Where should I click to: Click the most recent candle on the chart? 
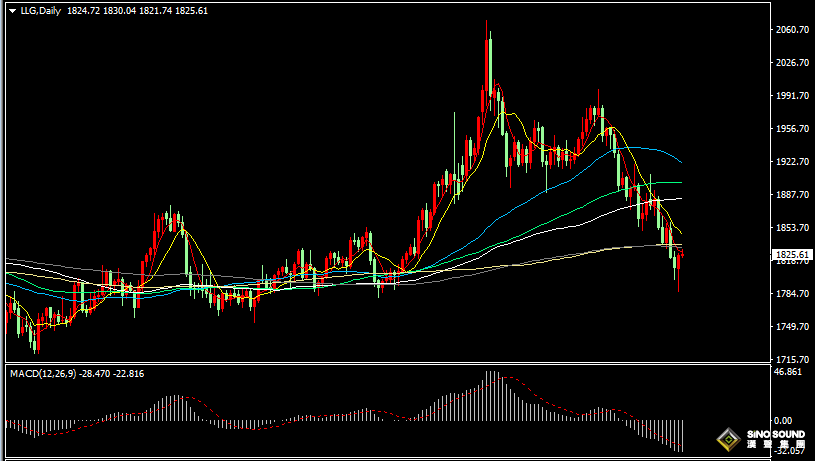click(x=682, y=254)
